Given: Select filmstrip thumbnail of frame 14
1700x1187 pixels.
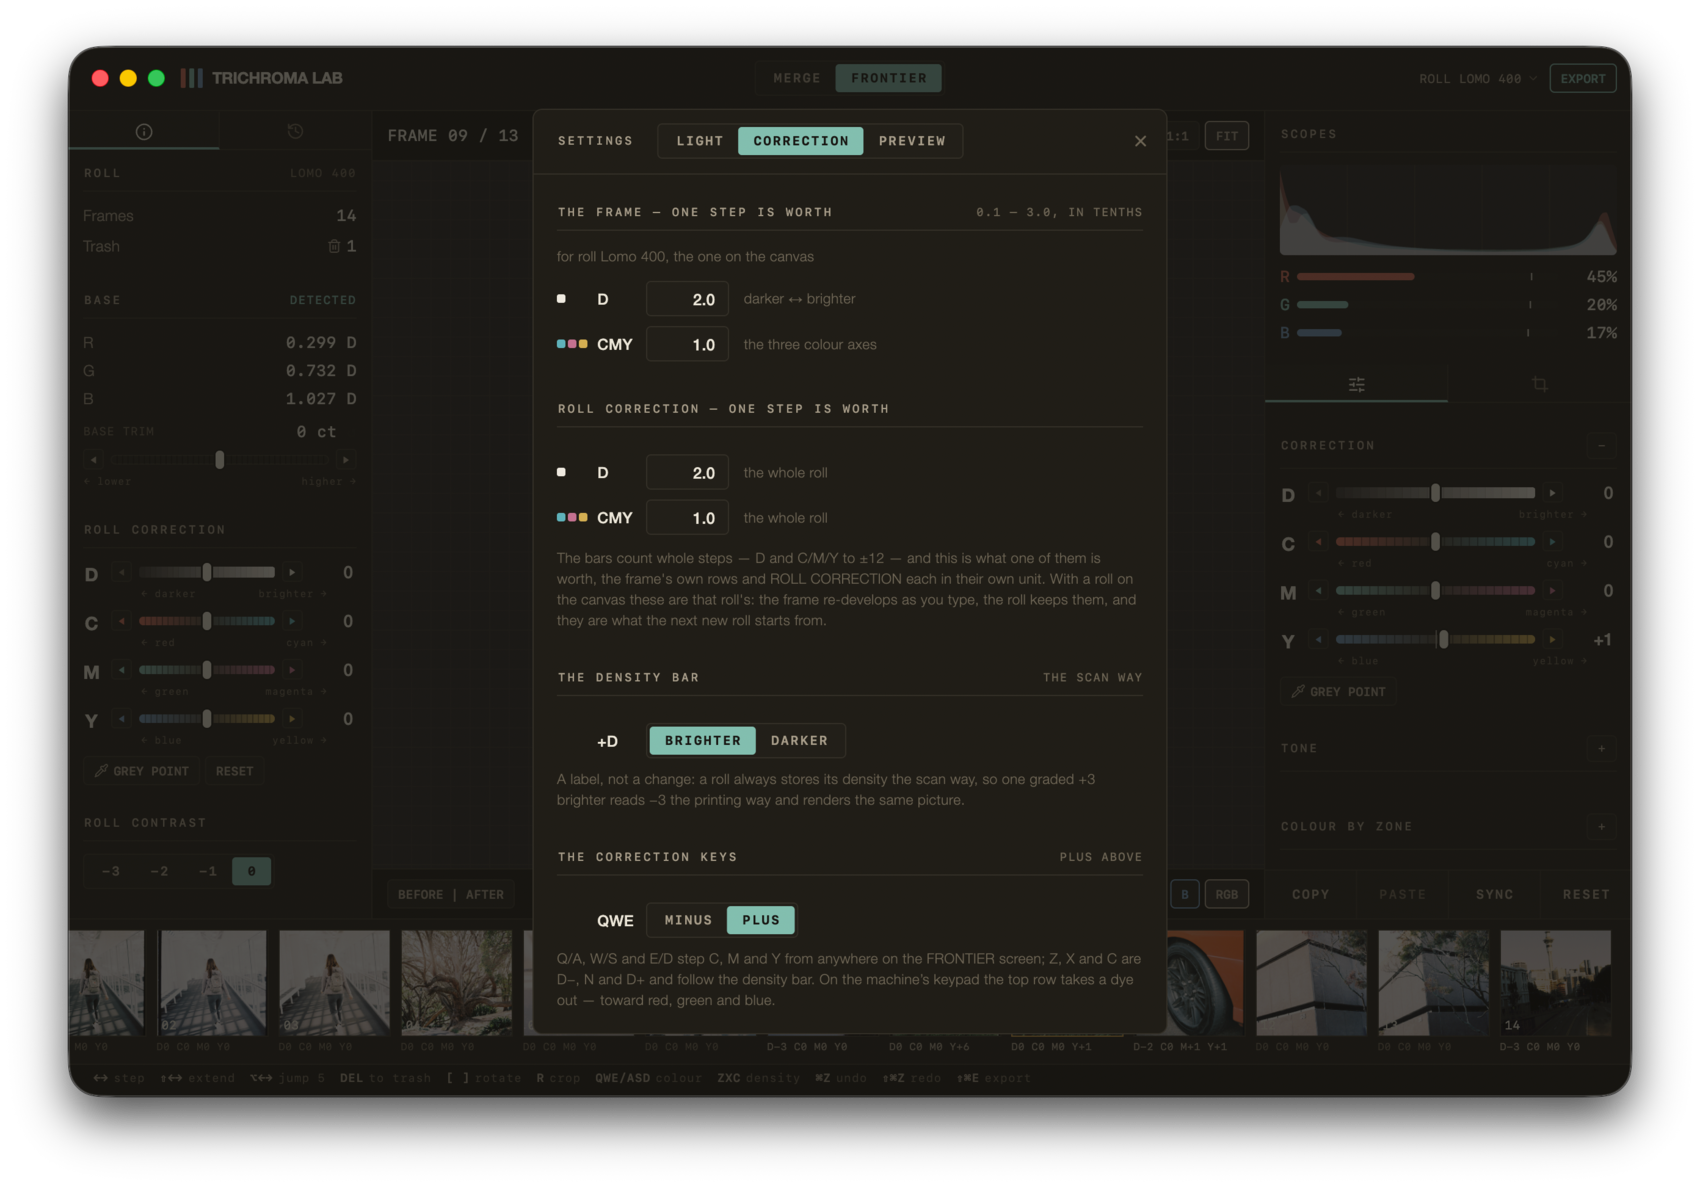Looking at the screenshot, I should (1555, 983).
